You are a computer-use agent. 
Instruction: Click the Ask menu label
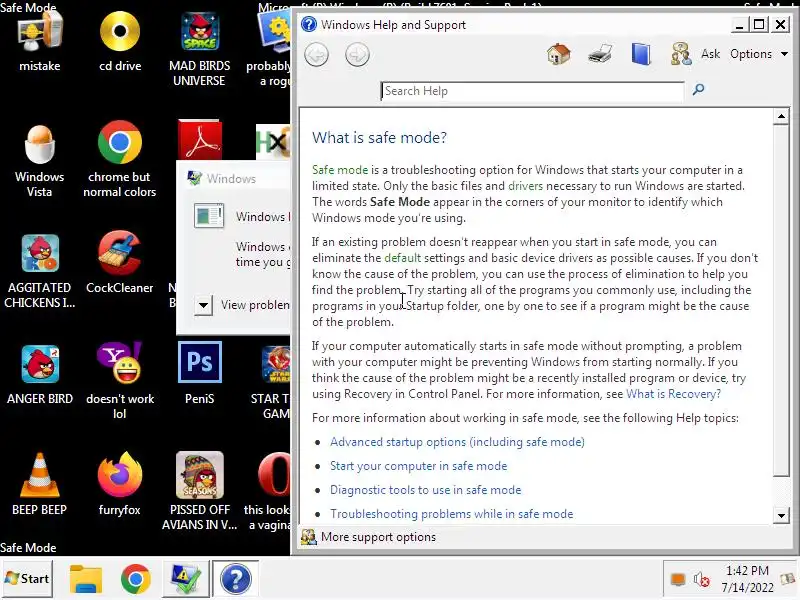pyautogui.click(x=710, y=54)
